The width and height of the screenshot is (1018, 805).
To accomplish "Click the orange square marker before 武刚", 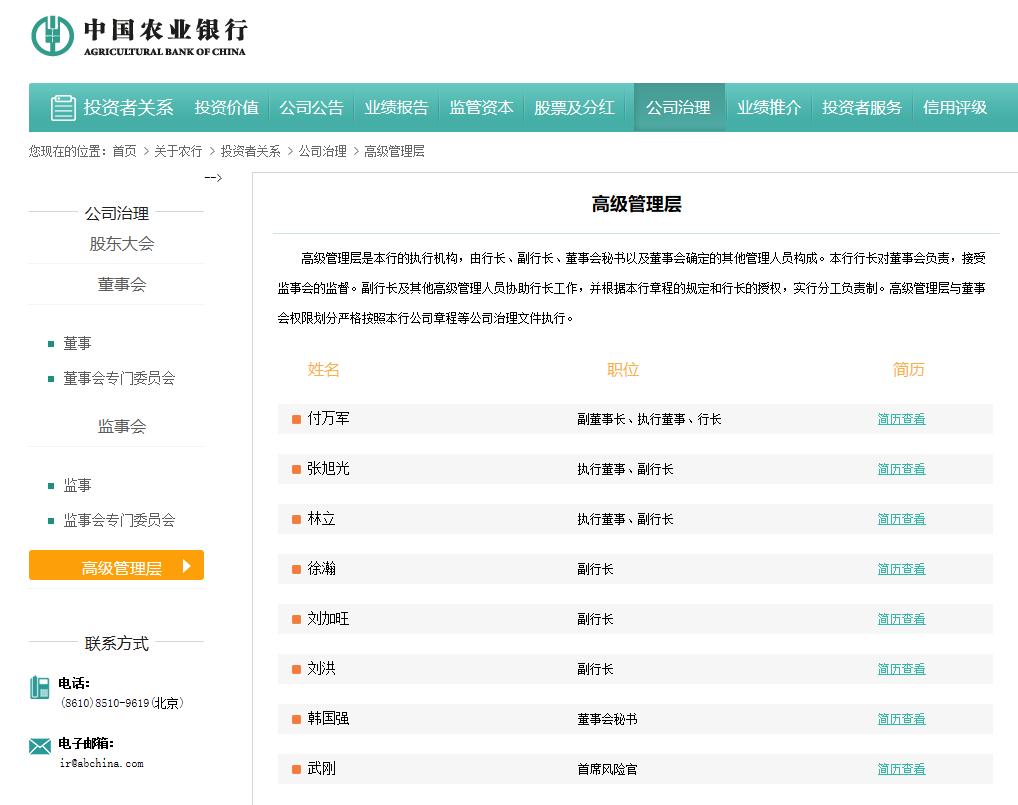I will click(x=295, y=769).
